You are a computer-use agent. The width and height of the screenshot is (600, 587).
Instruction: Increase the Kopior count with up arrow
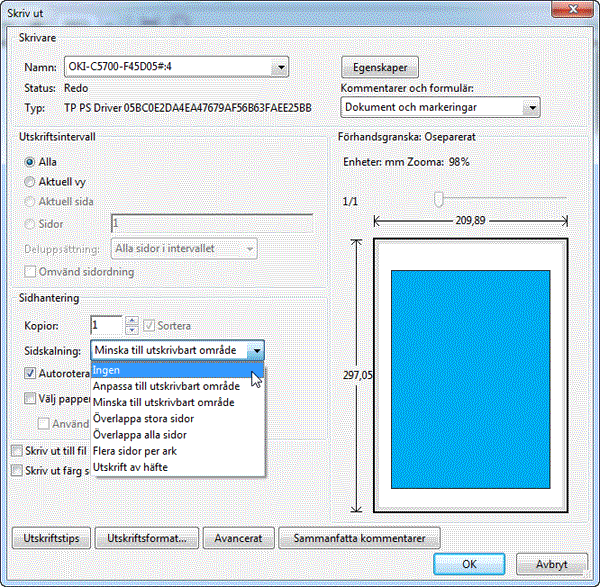click(x=131, y=321)
